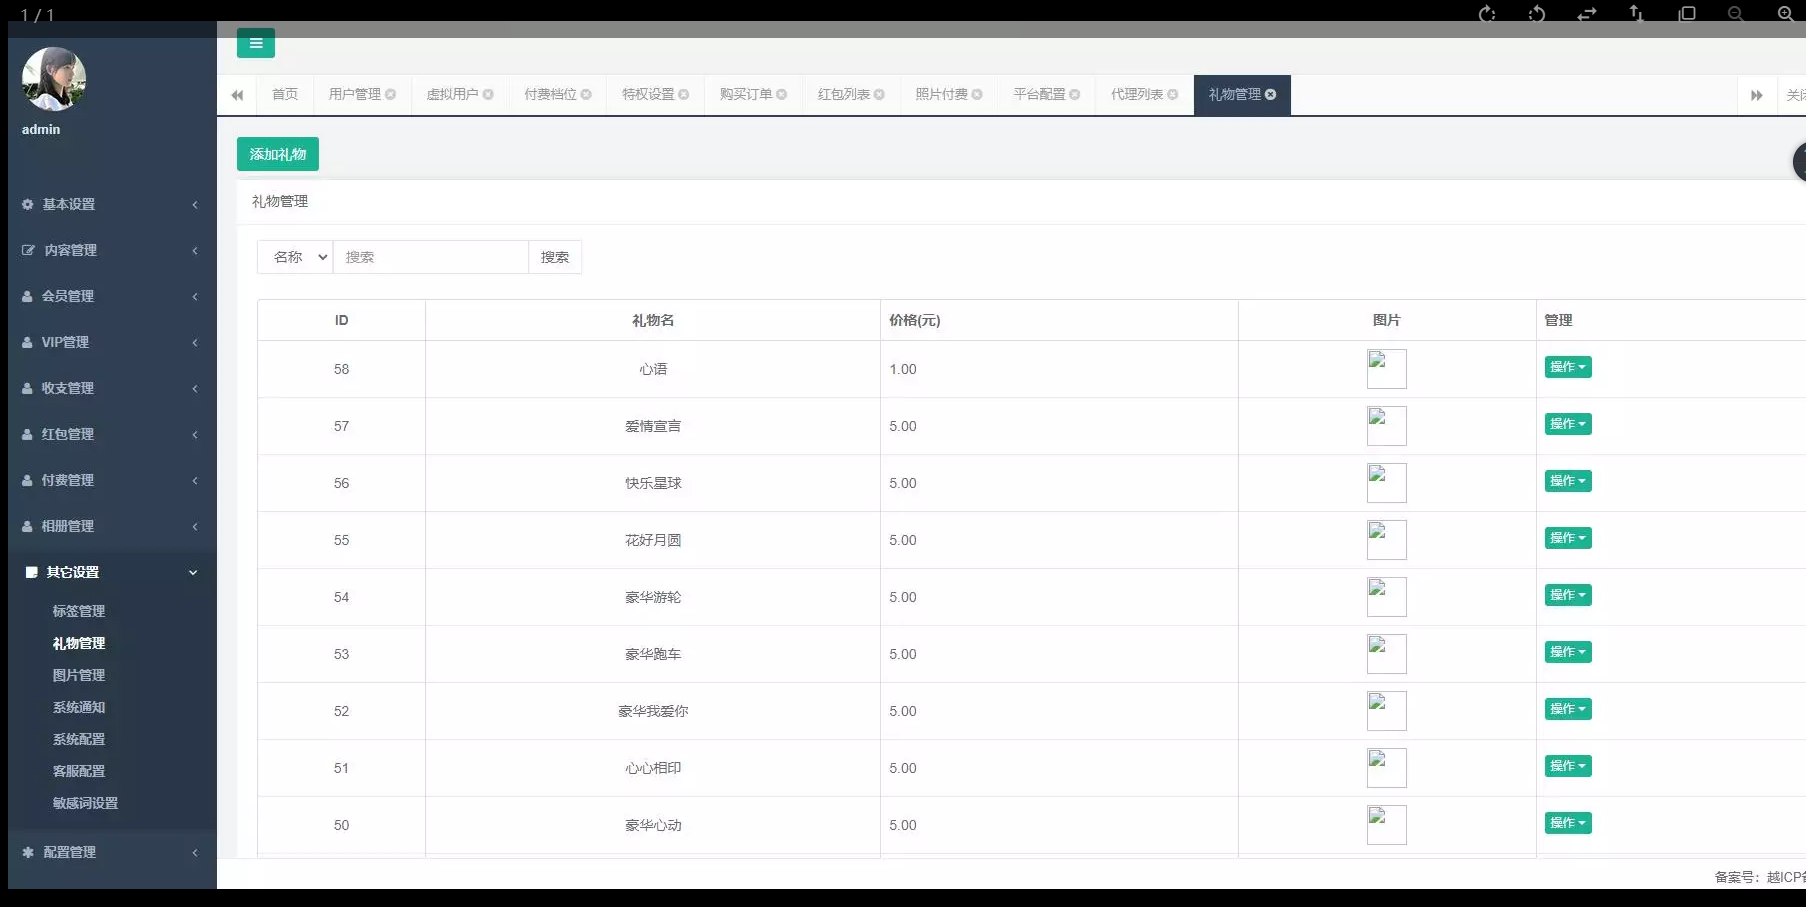Open the 操作 dropdown for gift 豪华跑车
This screenshot has width=1806, height=907.
[x=1567, y=652]
